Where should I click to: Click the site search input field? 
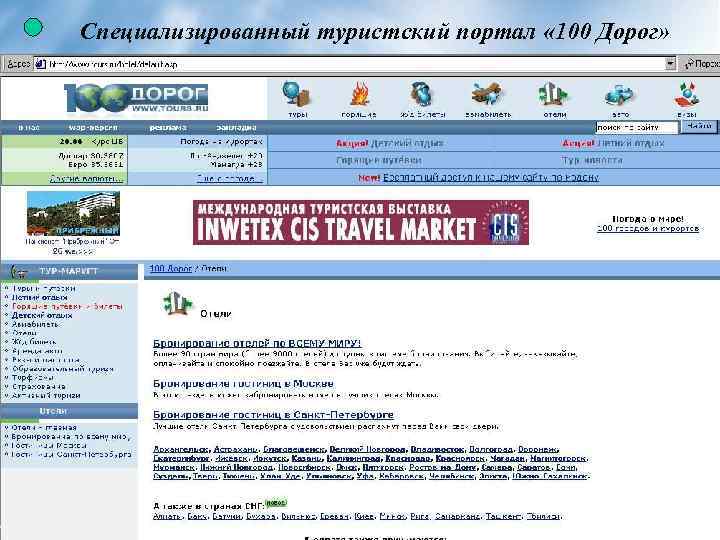click(x=636, y=127)
